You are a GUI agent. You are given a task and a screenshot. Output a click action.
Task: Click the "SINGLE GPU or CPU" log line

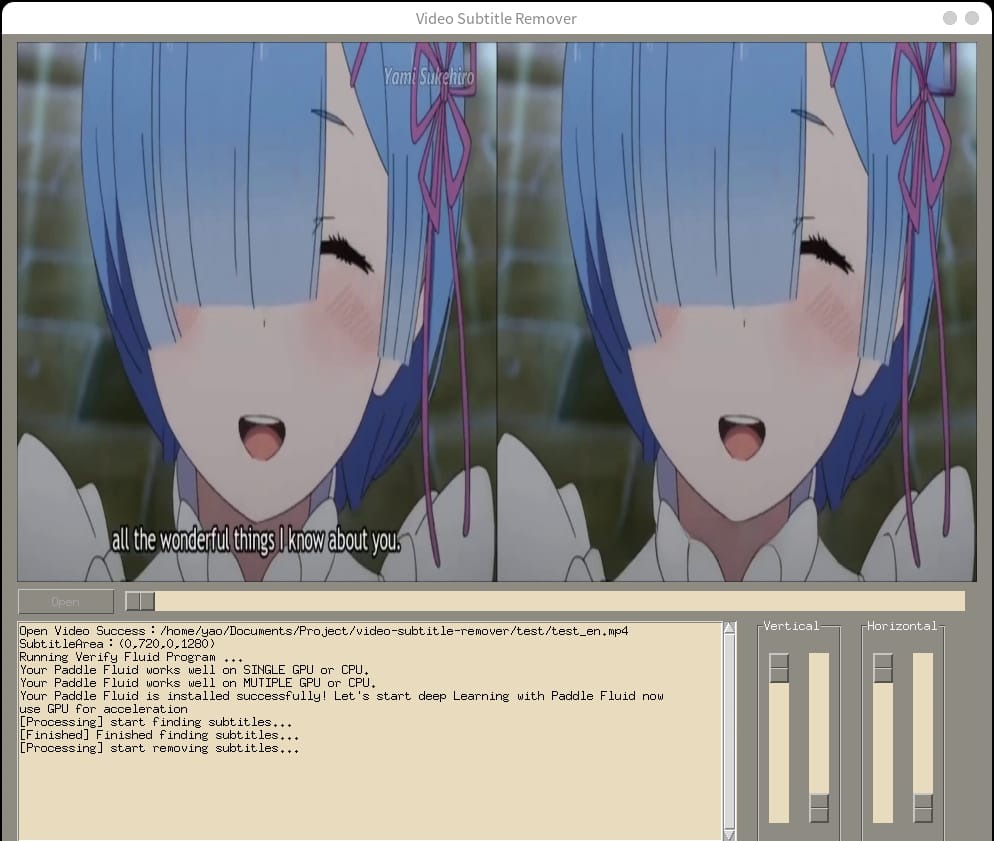pos(195,670)
